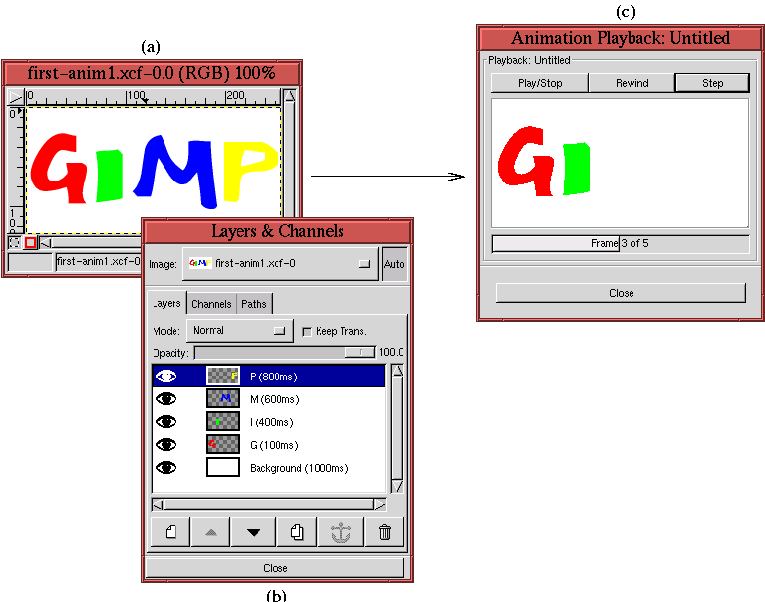The image size is (765, 602).
Task: Delete the layer with the trash icon
Action: (384, 532)
